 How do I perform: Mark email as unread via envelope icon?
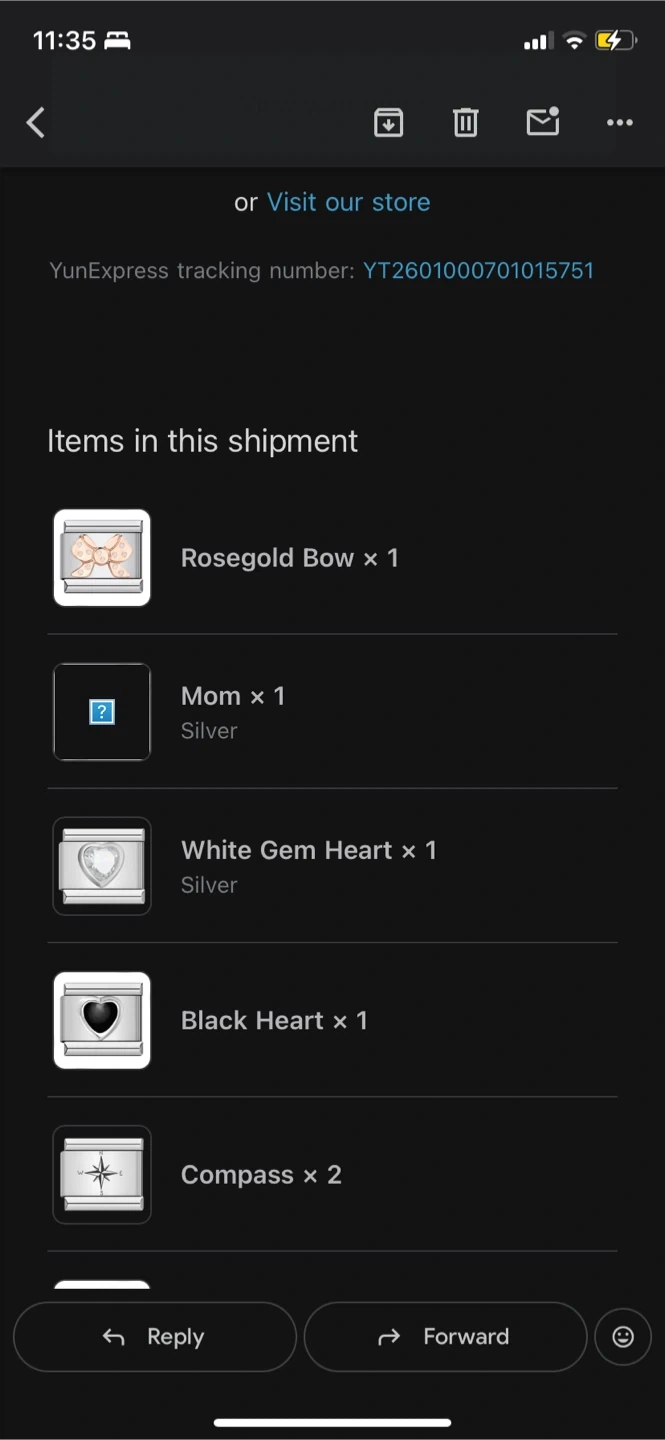[542, 122]
